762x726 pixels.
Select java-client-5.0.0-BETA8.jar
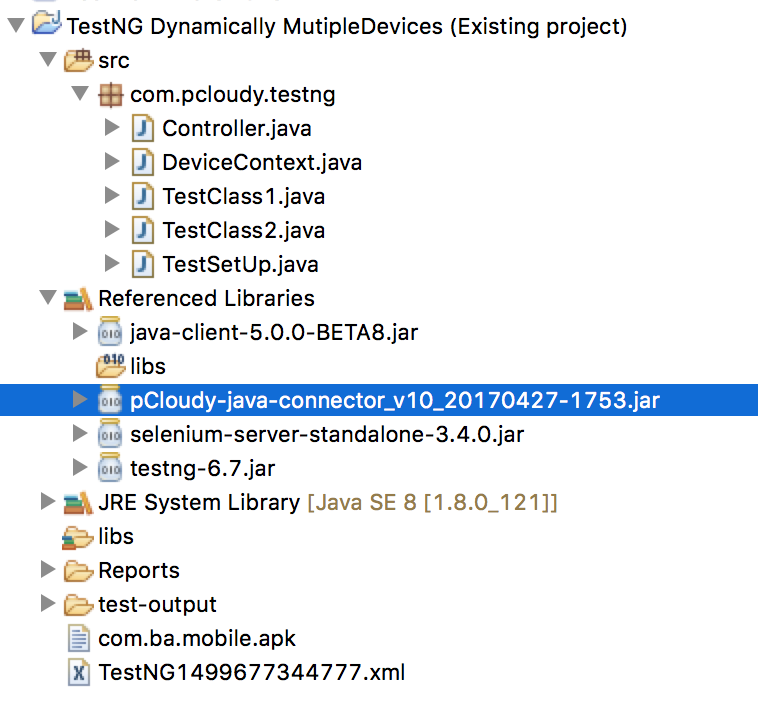(x=274, y=333)
